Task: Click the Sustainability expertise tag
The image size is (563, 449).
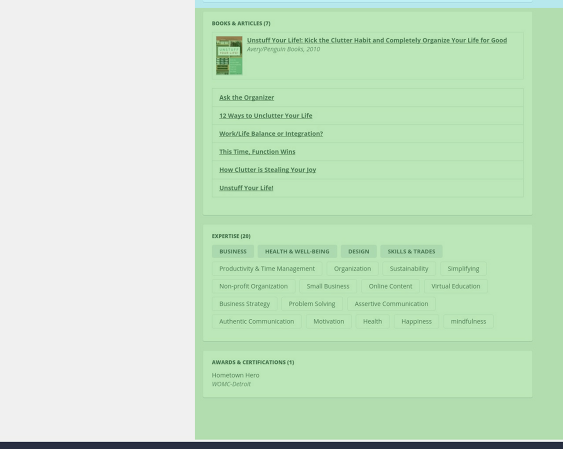Action: [409, 268]
